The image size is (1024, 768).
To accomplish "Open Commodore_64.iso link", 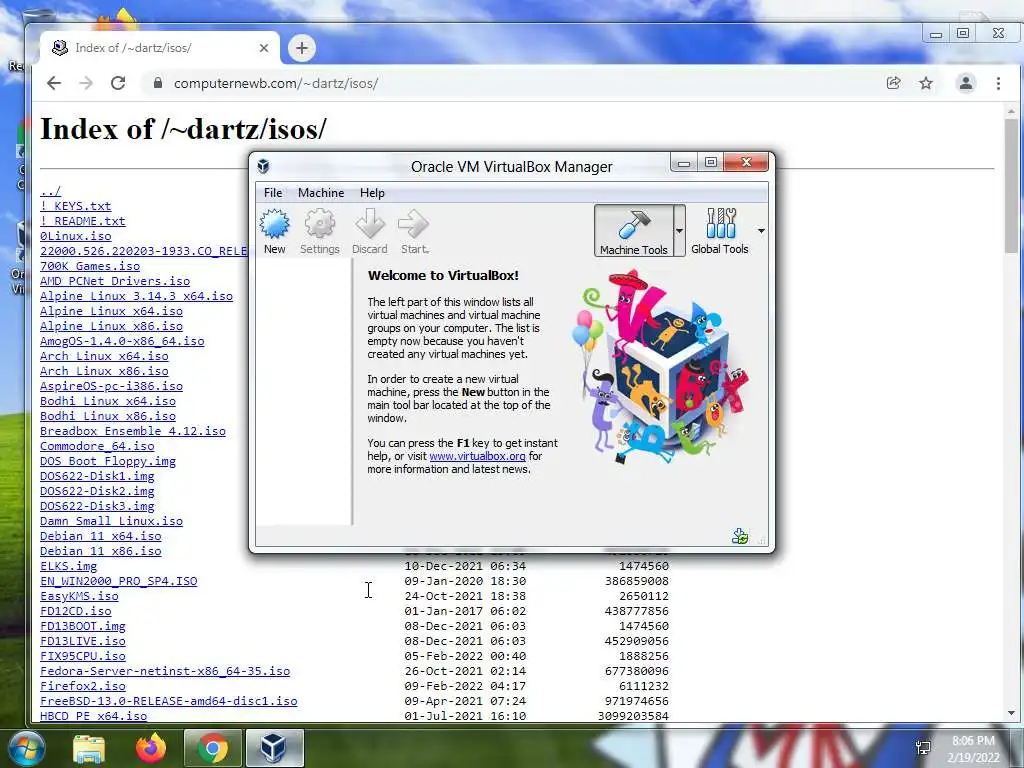I will [97, 446].
